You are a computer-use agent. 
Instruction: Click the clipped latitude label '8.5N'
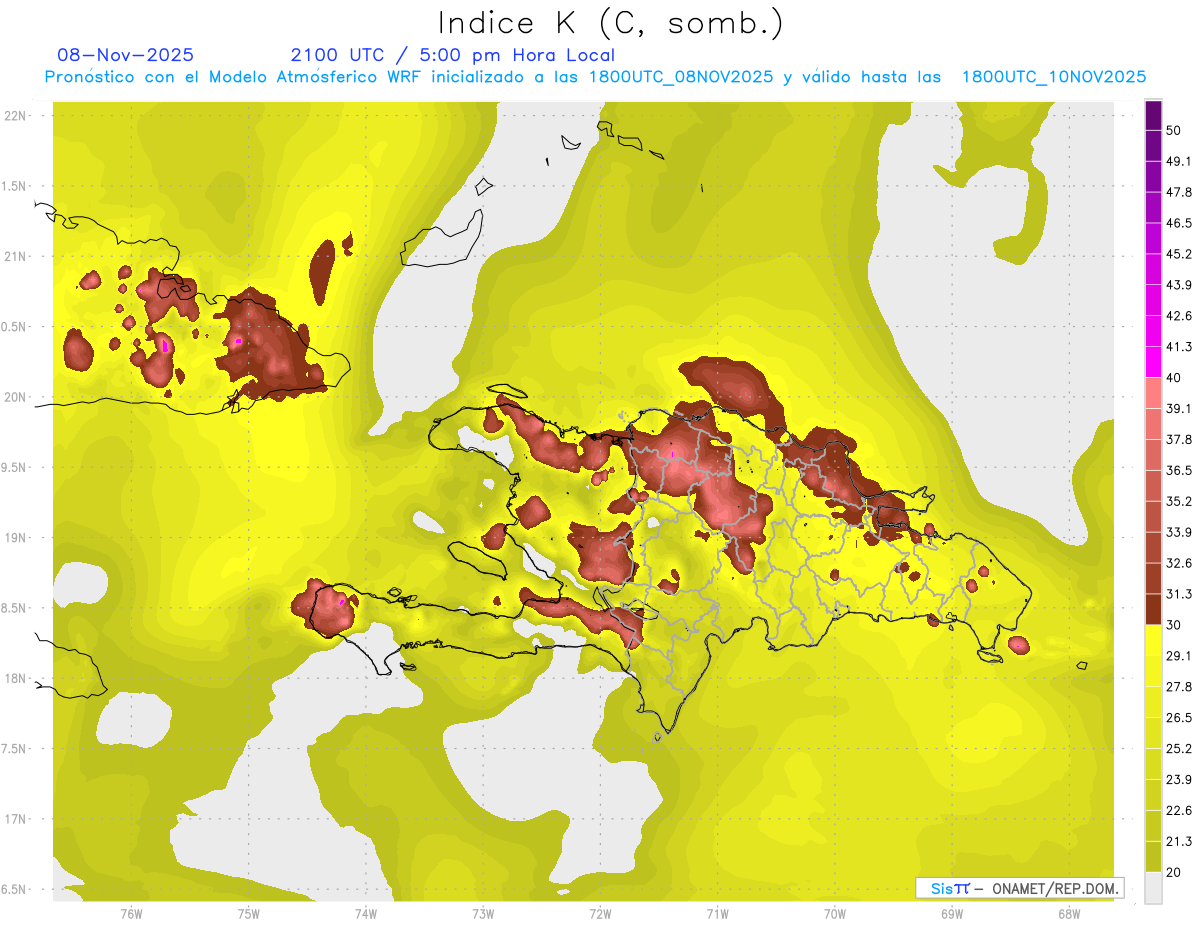[14, 608]
